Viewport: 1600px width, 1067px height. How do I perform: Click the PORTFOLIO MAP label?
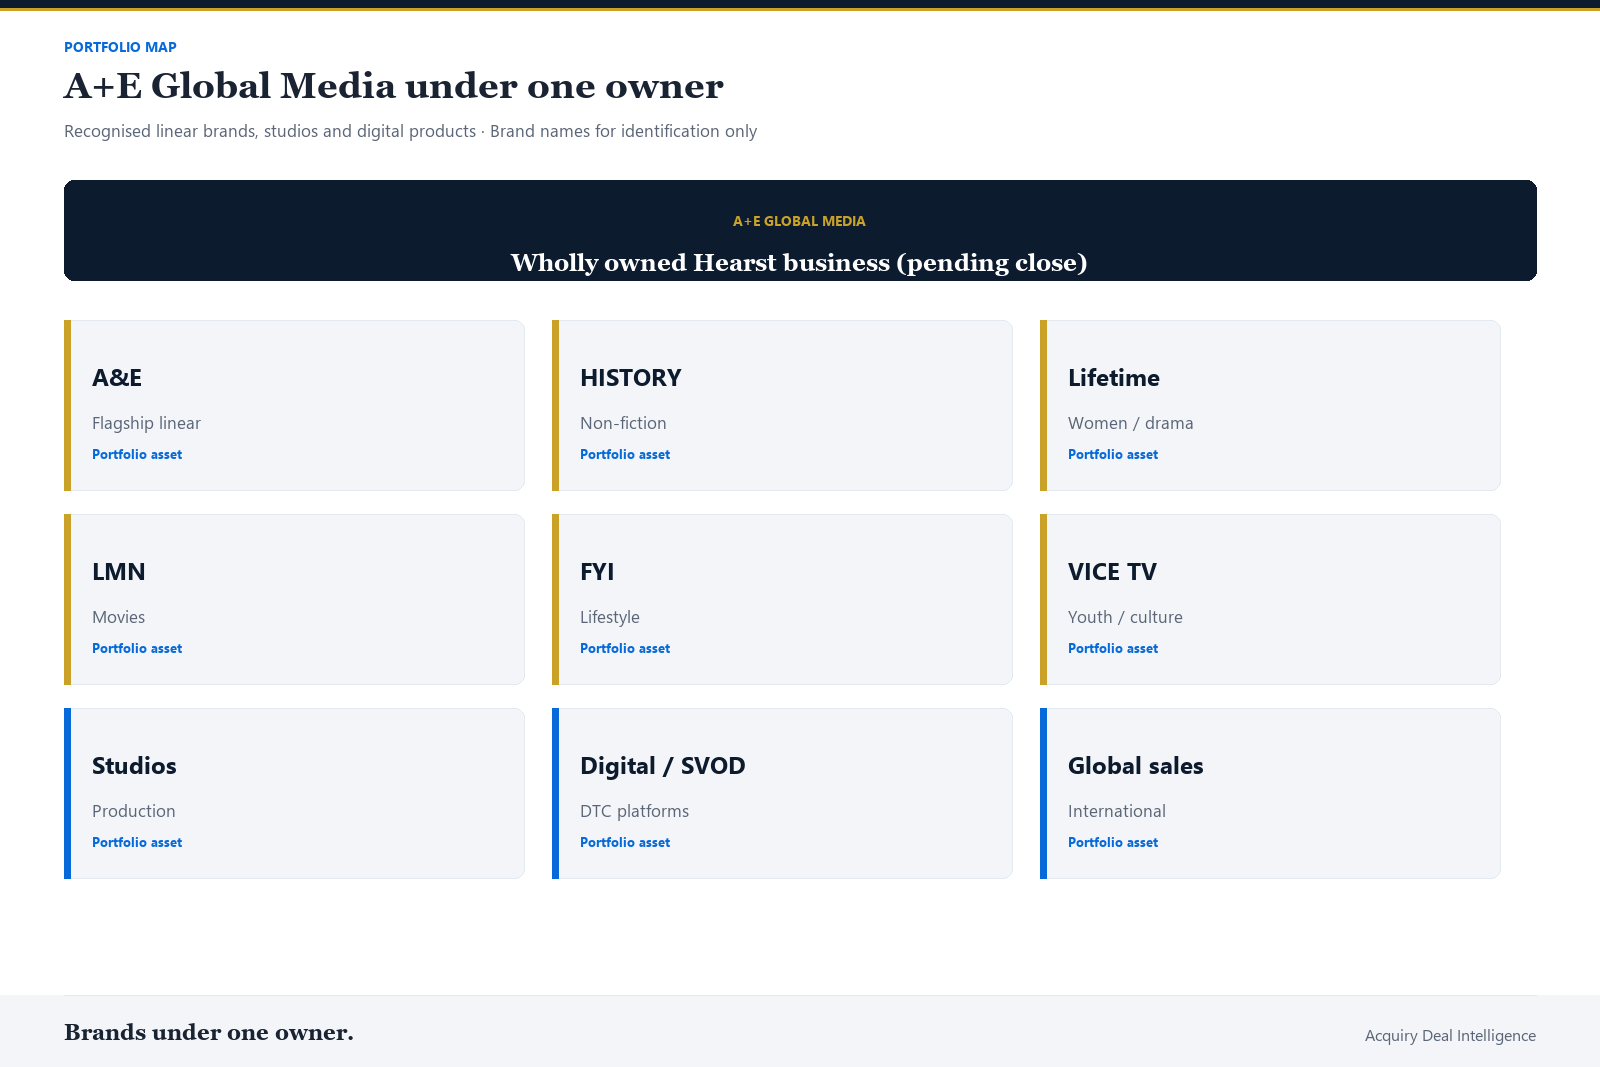[120, 47]
